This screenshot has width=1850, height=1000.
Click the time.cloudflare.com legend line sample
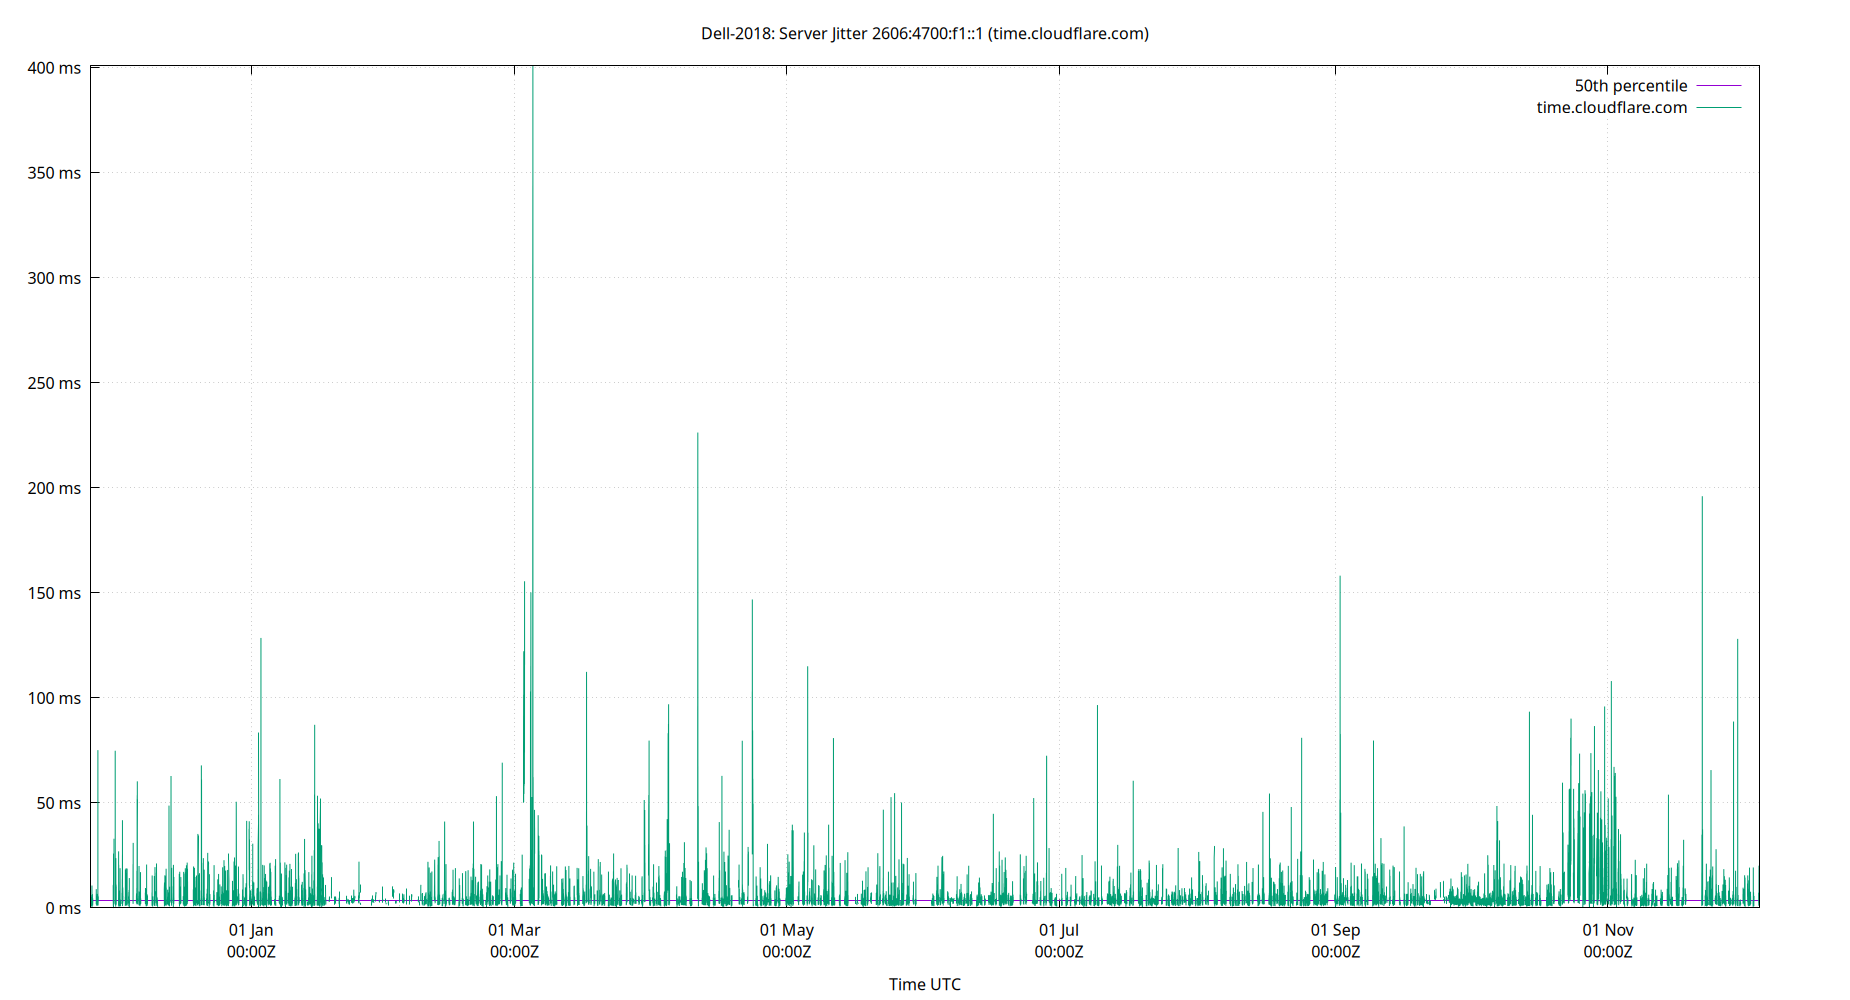pos(1718,107)
